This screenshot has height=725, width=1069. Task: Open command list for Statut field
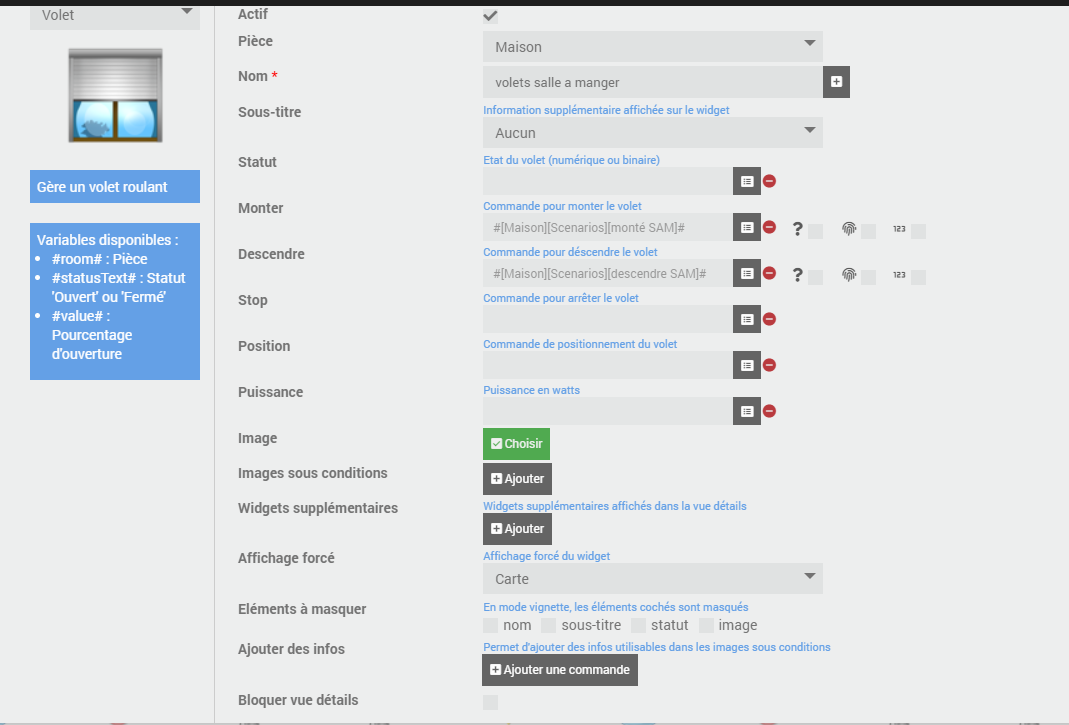pos(747,181)
